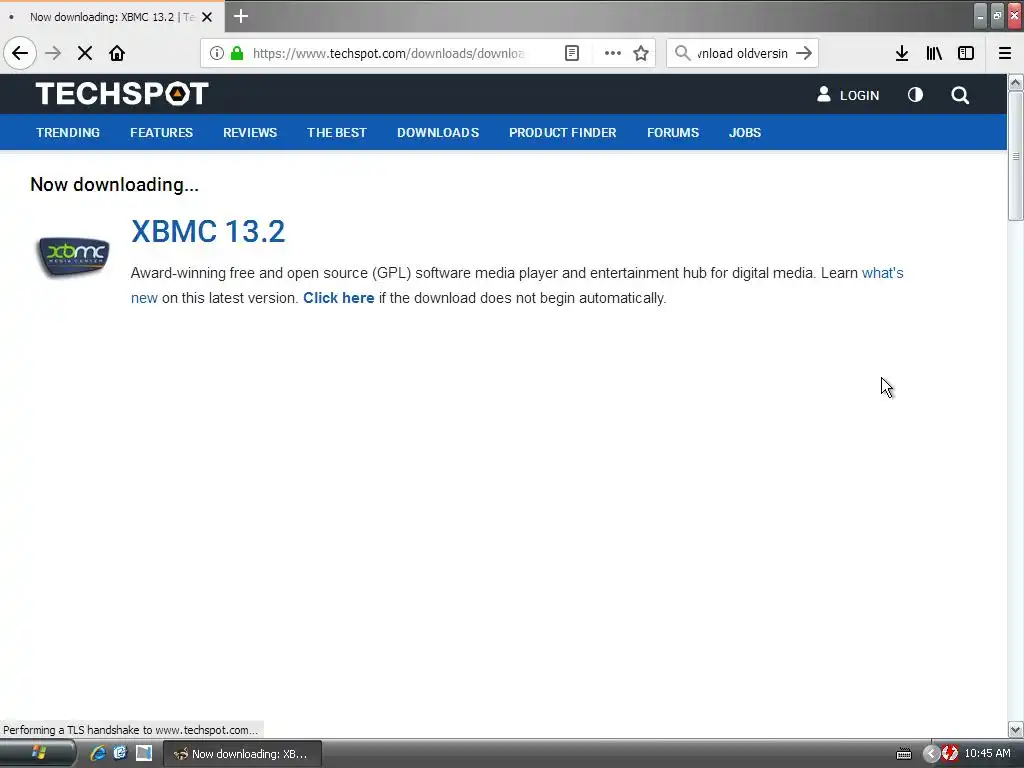Click the XBMC media center logo

tap(72, 257)
